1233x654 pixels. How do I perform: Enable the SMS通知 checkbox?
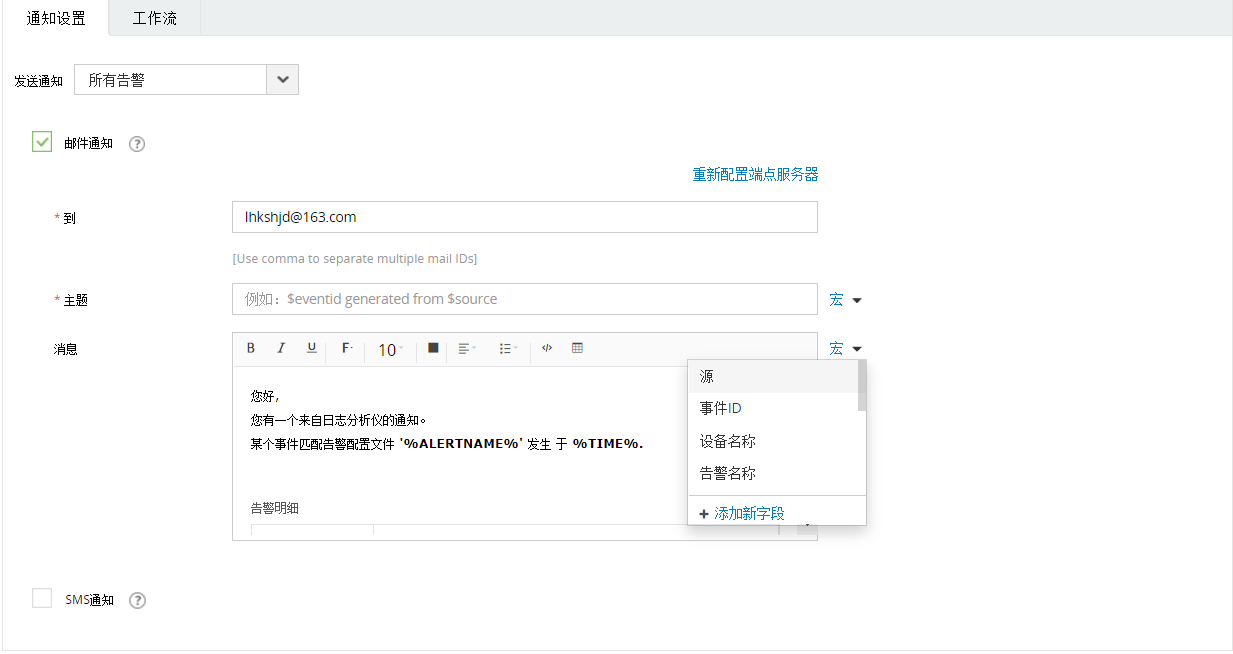(x=42, y=599)
